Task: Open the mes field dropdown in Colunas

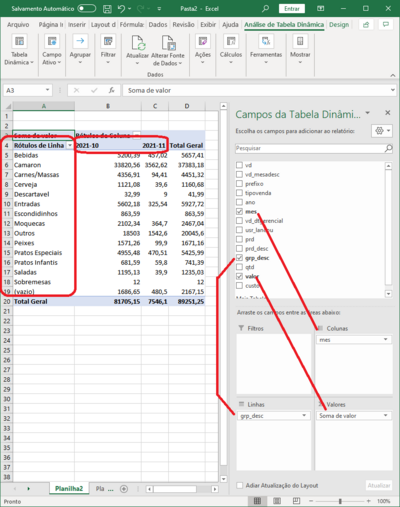Action: [386, 340]
